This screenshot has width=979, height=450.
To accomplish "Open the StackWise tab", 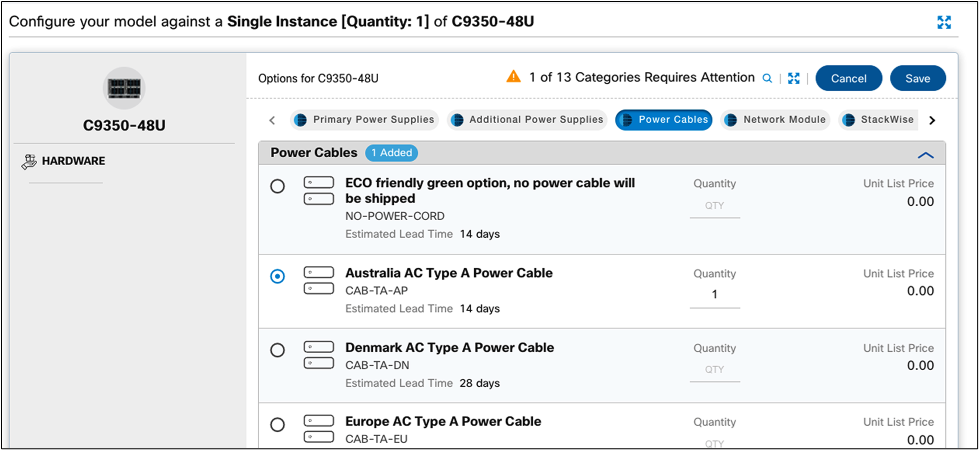I will point(877,120).
